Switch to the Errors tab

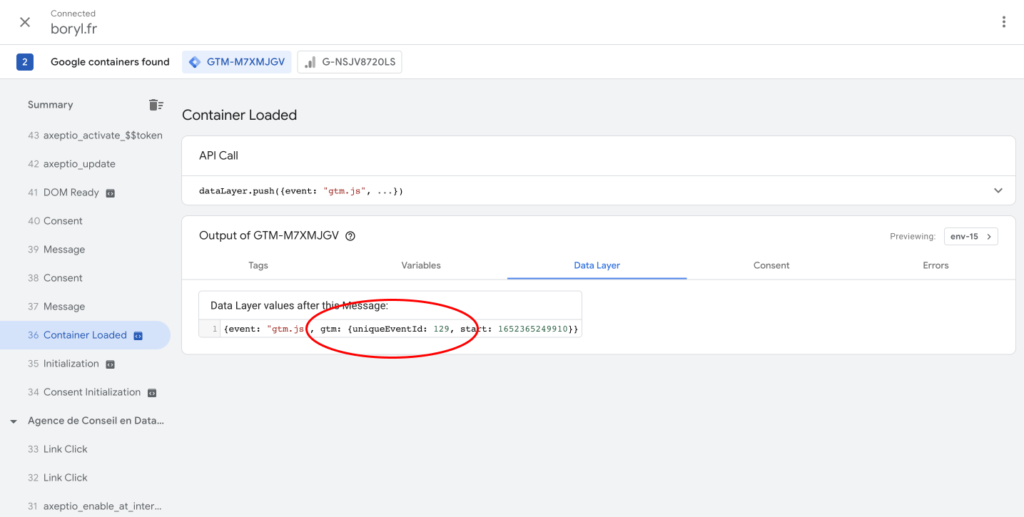click(x=936, y=266)
